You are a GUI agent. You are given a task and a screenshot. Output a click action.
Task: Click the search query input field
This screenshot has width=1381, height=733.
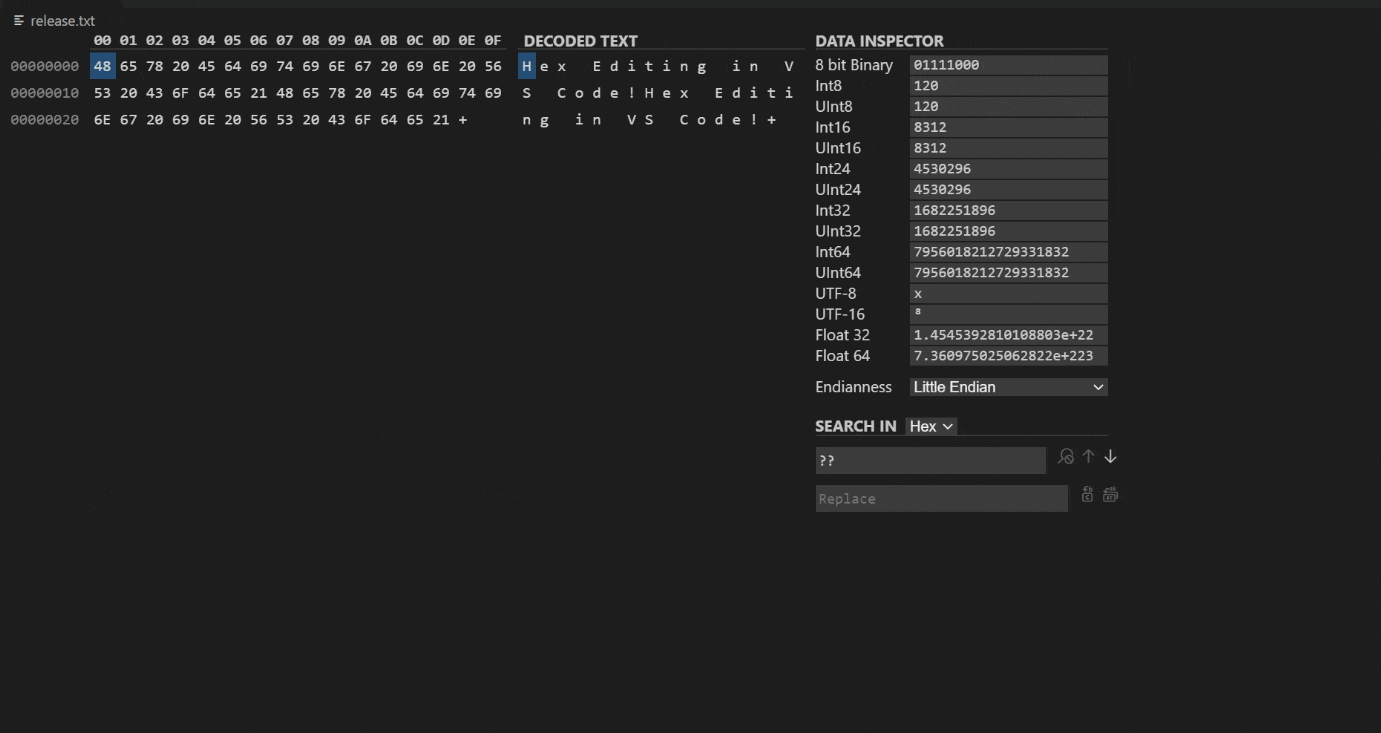(x=930, y=461)
